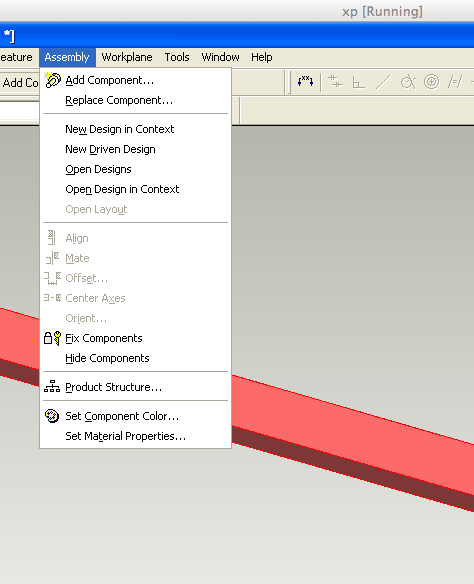Click the Align constraint icon in menu
Screen dimensions: 474x584
click(52, 238)
